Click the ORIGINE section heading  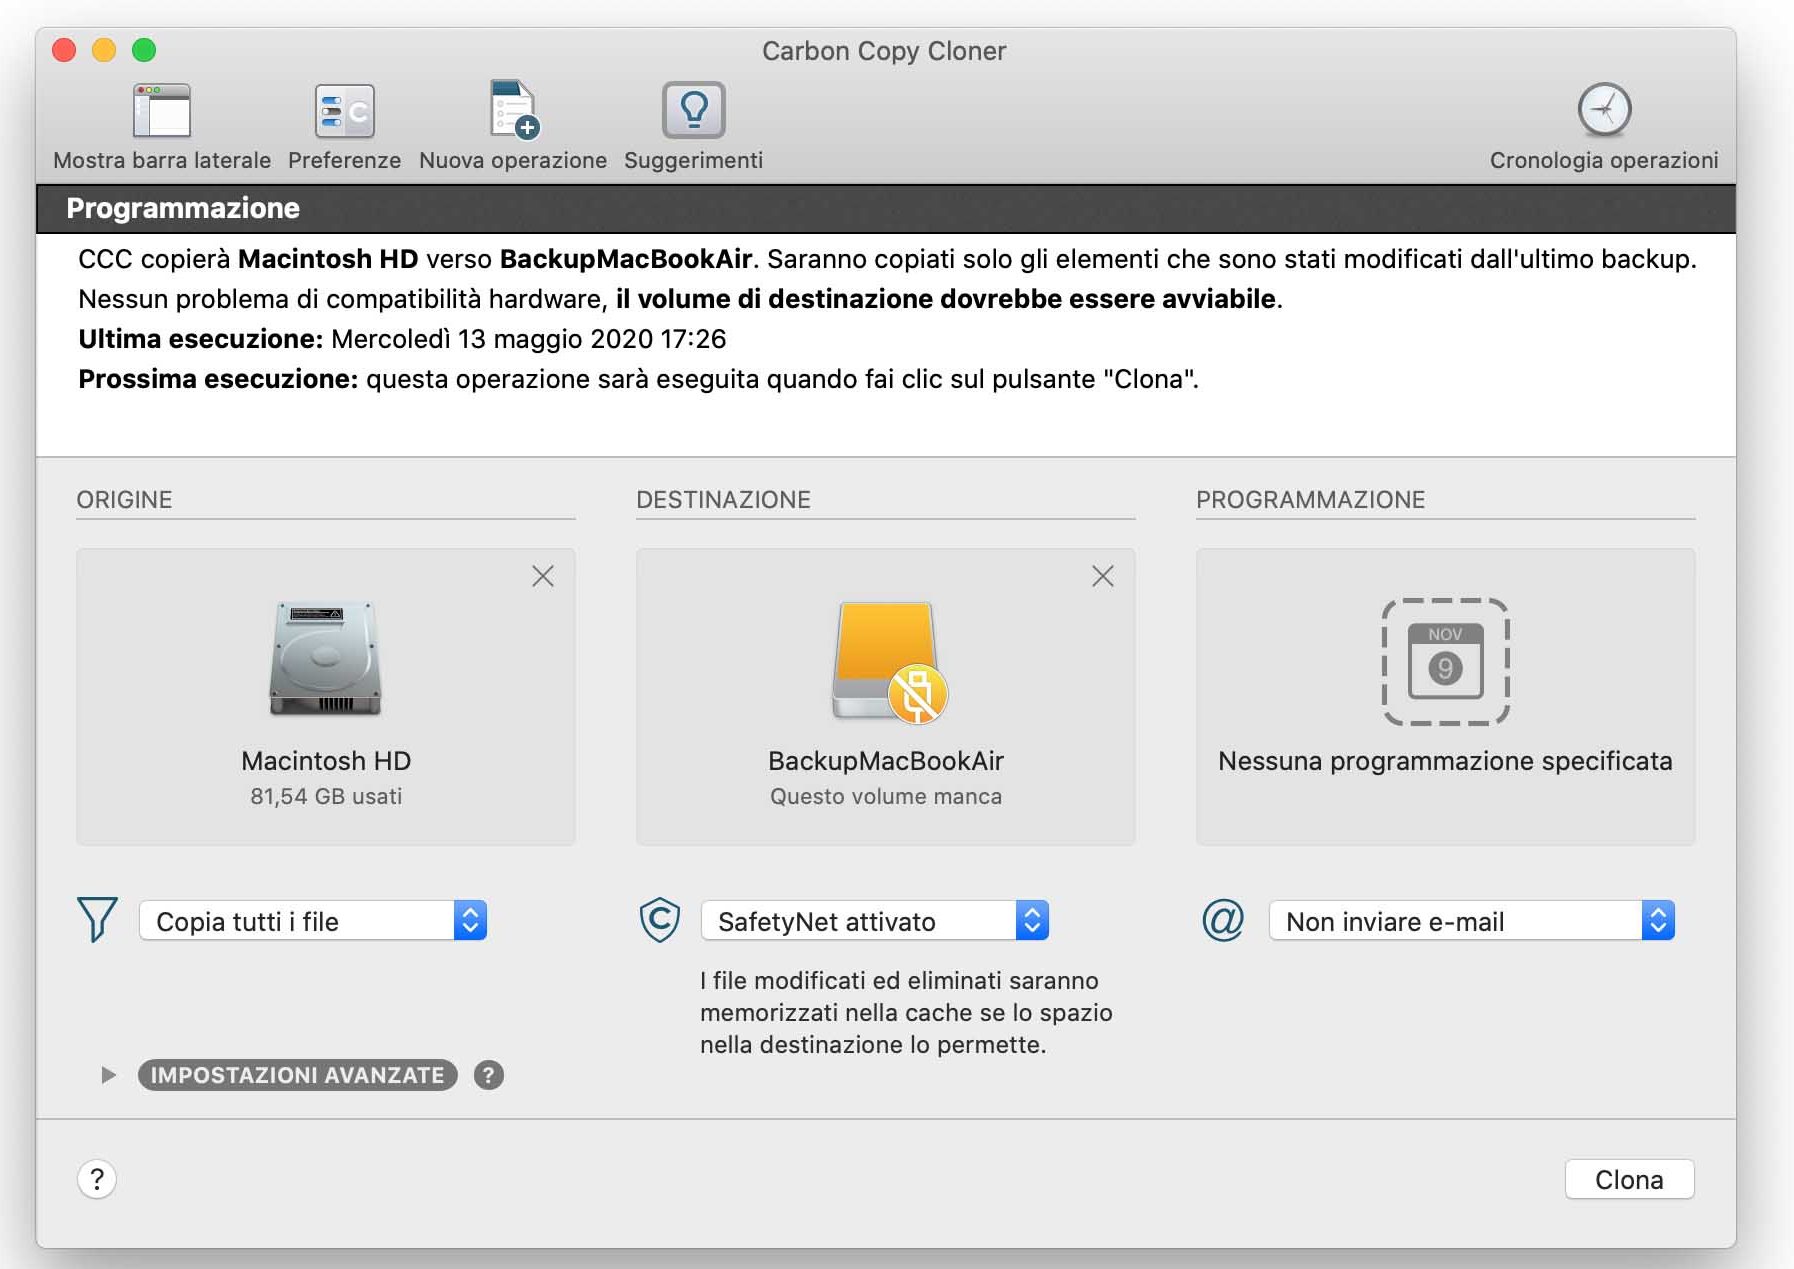[125, 500]
